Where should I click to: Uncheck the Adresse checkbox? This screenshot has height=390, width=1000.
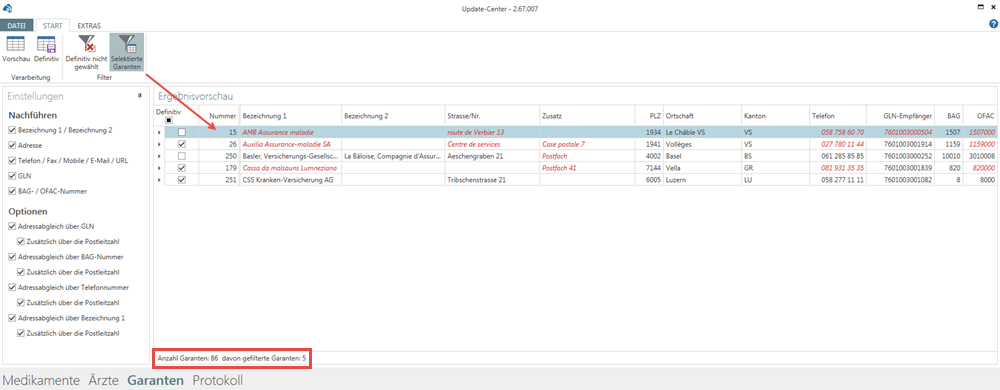point(13,145)
